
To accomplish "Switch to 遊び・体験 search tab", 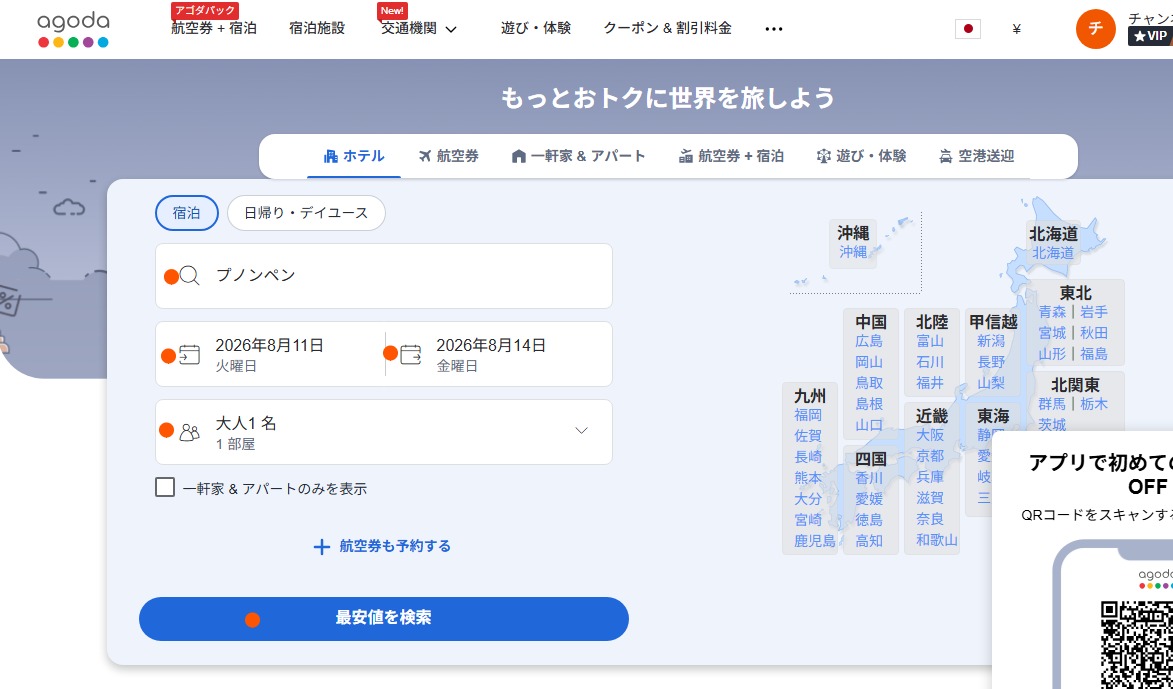I will tap(861, 156).
